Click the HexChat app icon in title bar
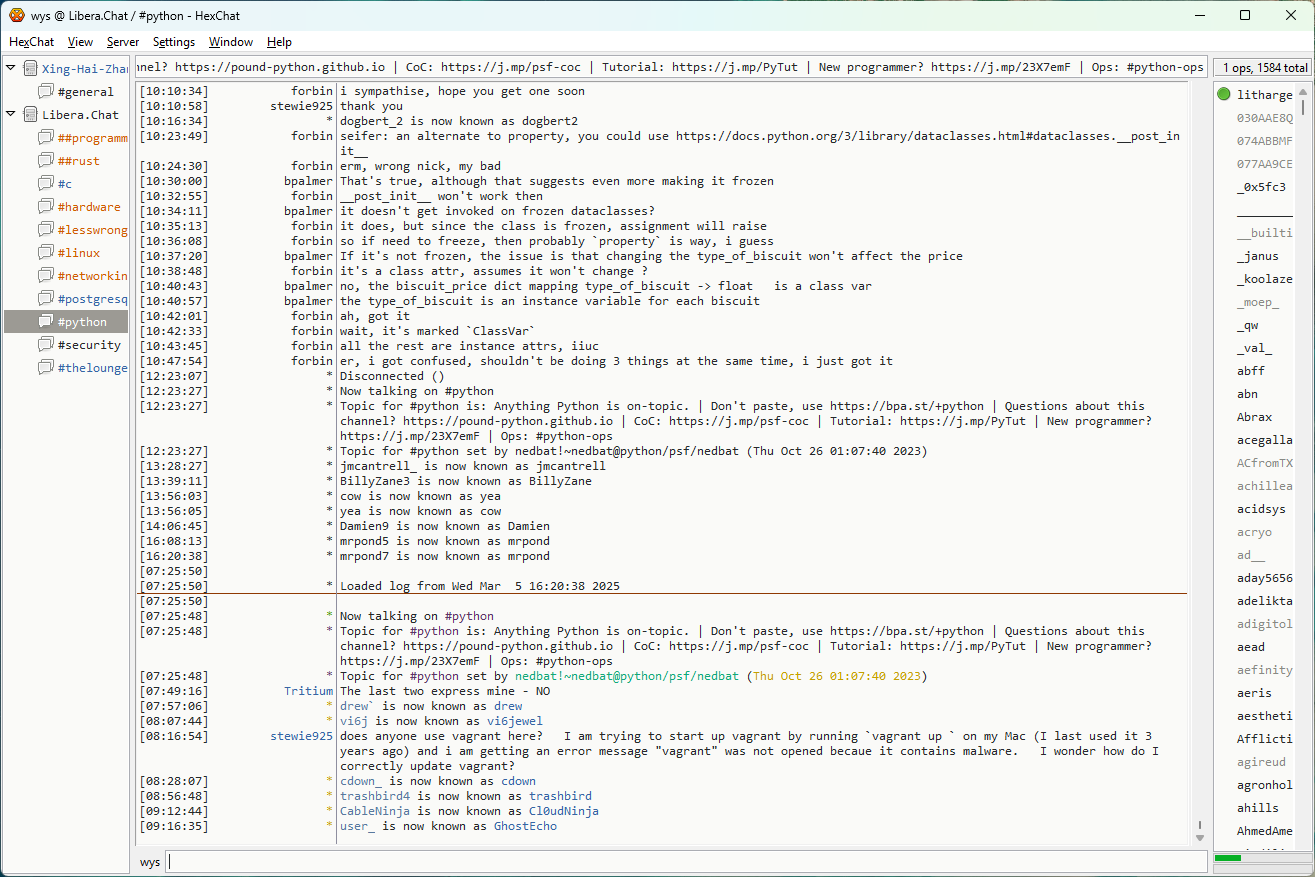This screenshot has width=1315, height=877. coord(16,15)
